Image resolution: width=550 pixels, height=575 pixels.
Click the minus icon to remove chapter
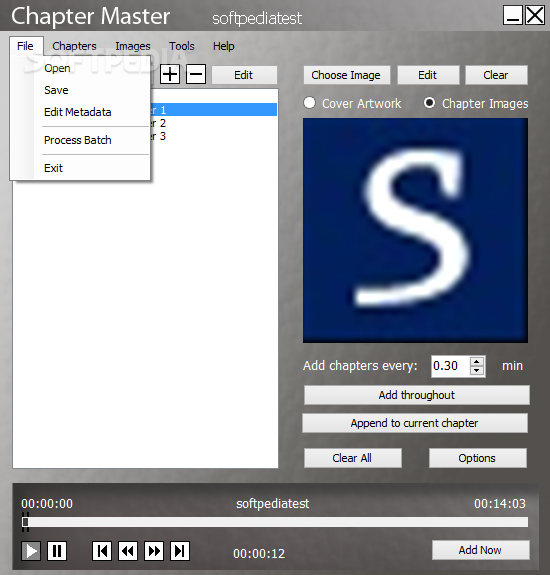click(x=196, y=74)
